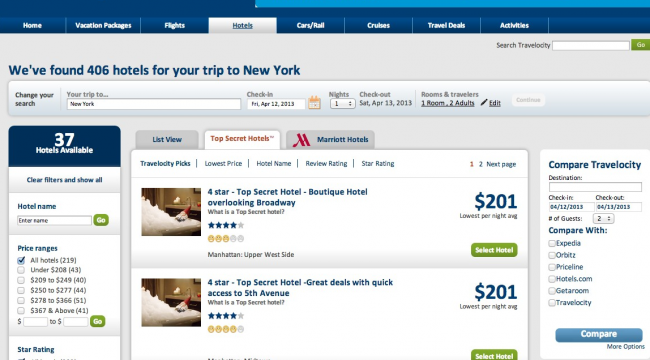Click star rating of first hotel

(x=226, y=225)
